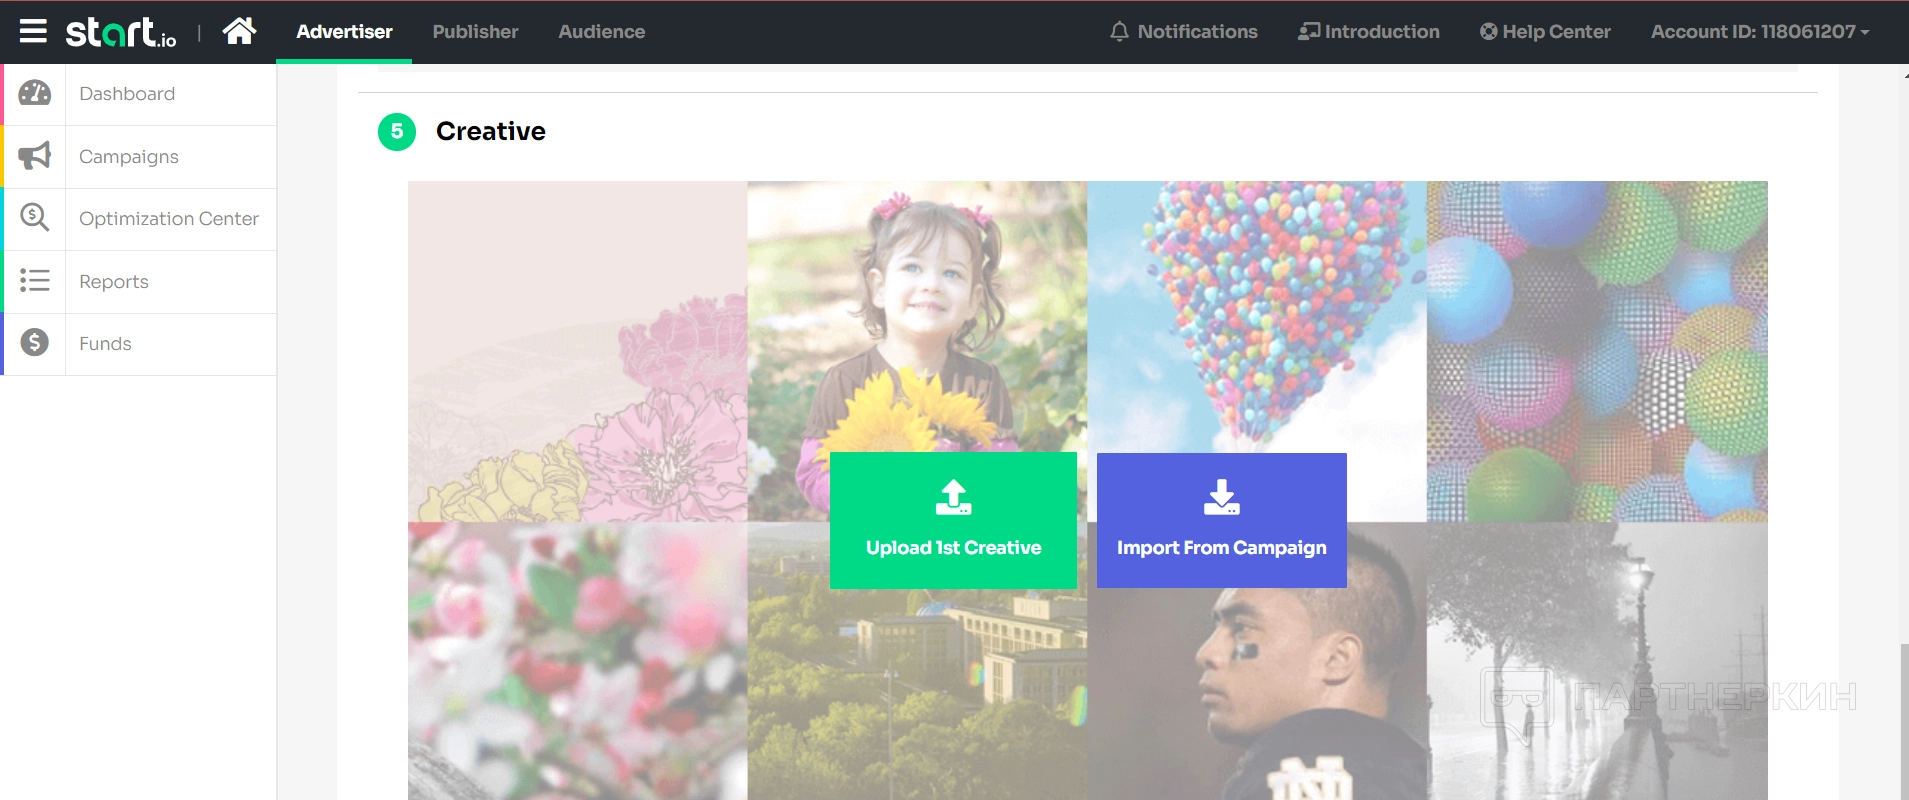Go to home via house icon
This screenshot has height=800, width=1909.
pyautogui.click(x=239, y=31)
